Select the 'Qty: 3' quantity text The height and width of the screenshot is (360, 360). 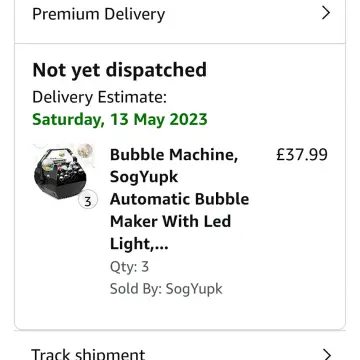(129, 267)
